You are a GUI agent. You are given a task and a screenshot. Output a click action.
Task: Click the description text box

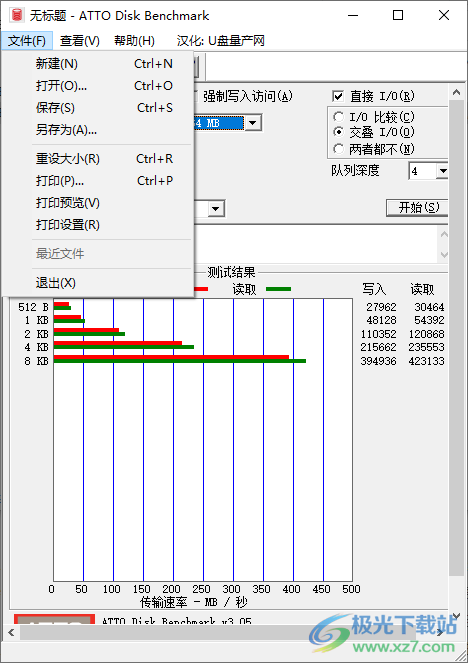coord(317,244)
